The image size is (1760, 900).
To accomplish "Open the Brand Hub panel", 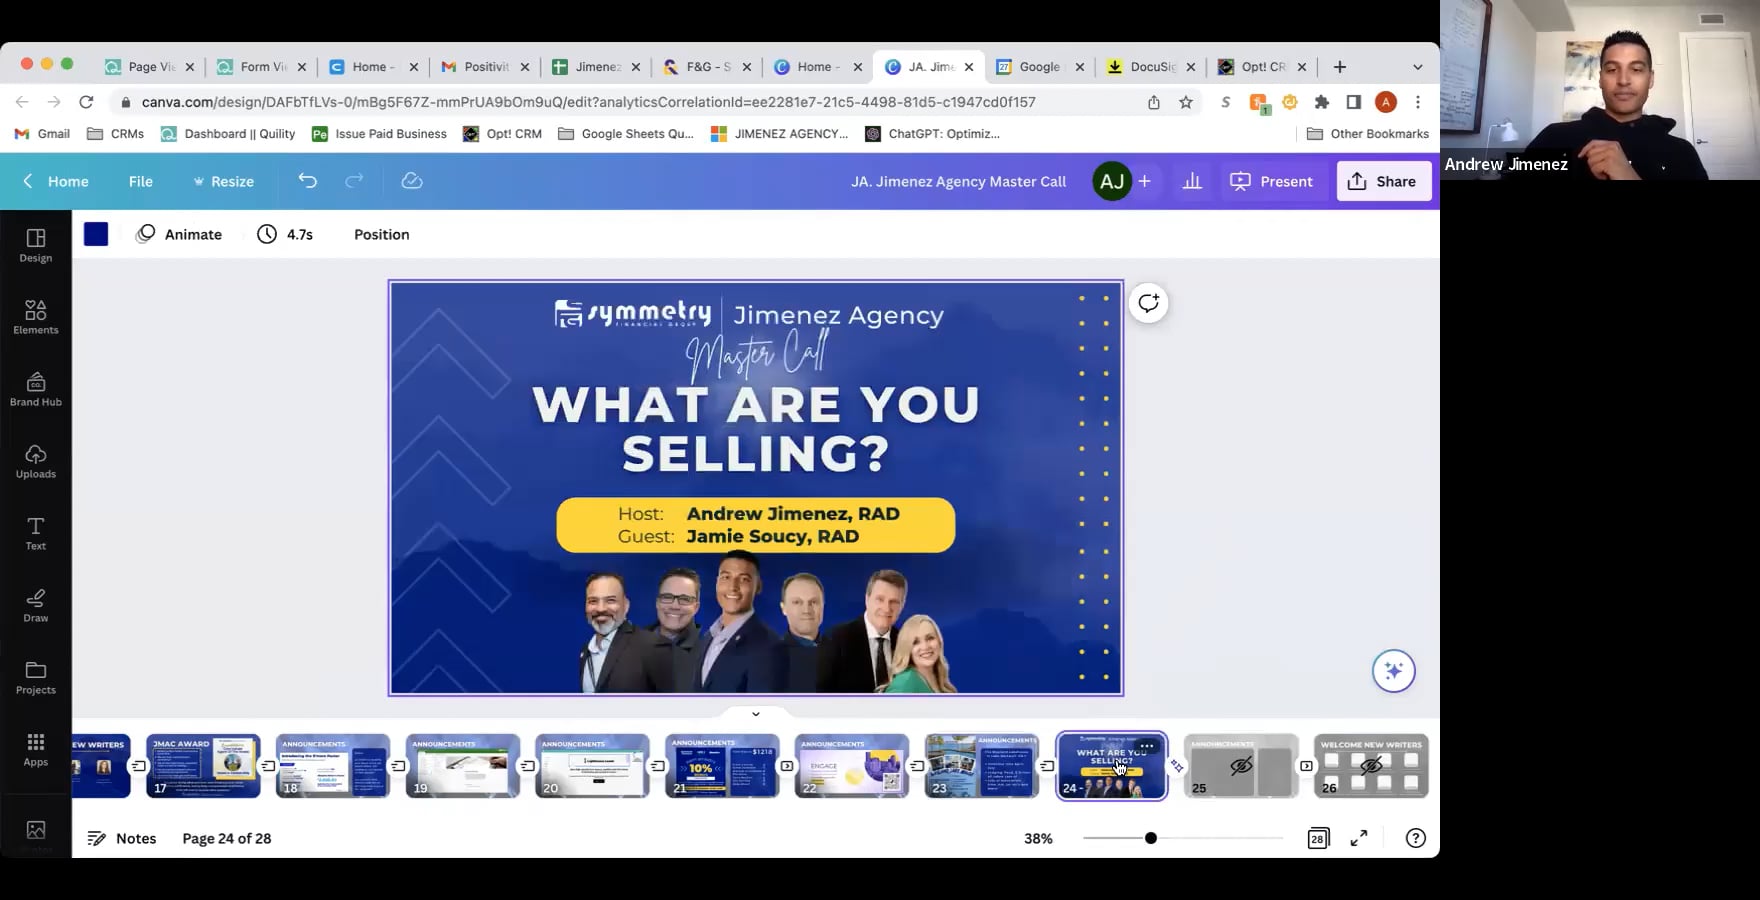I will pos(35,388).
